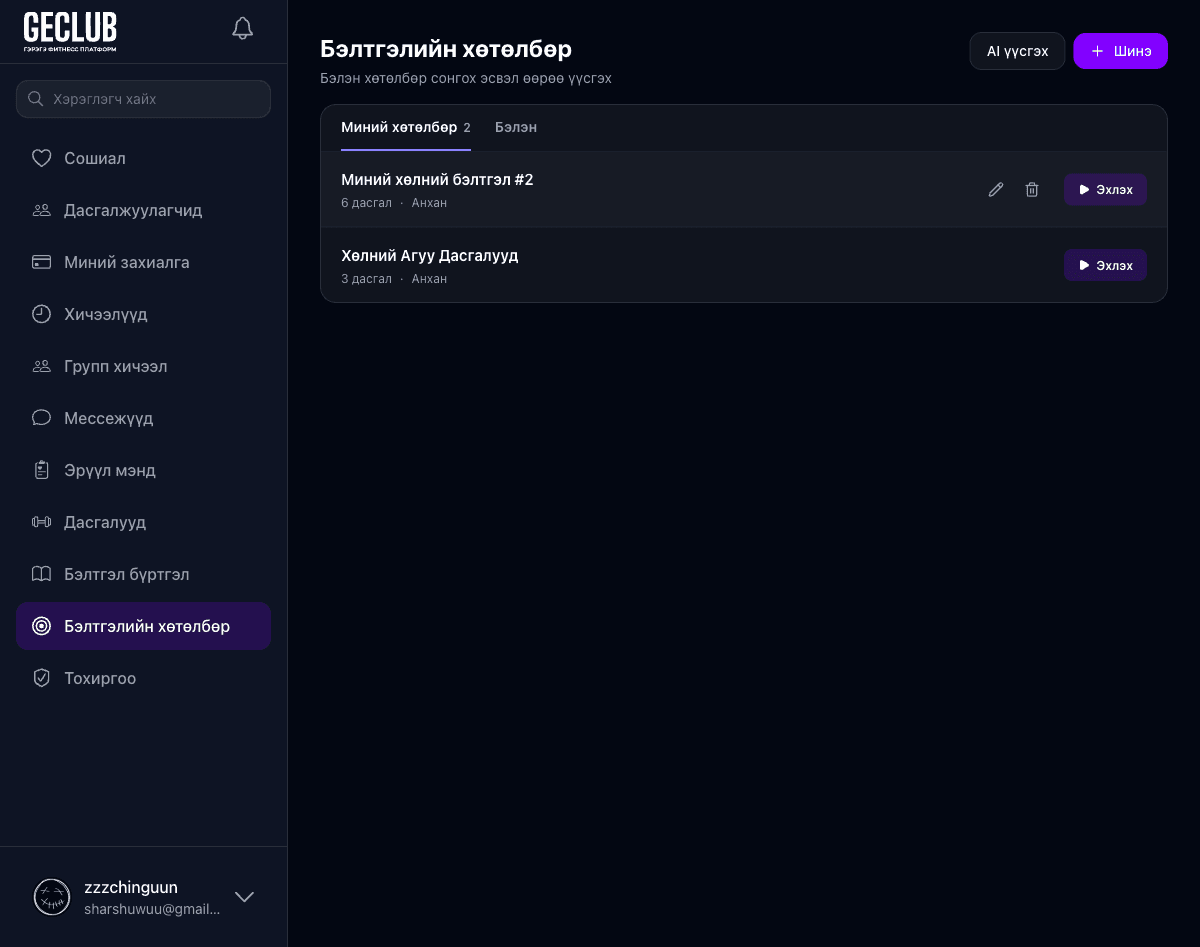This screenshot has height=947, width=1200.
Task: Click the purple Шинэ button
Action: (1120, 51)
